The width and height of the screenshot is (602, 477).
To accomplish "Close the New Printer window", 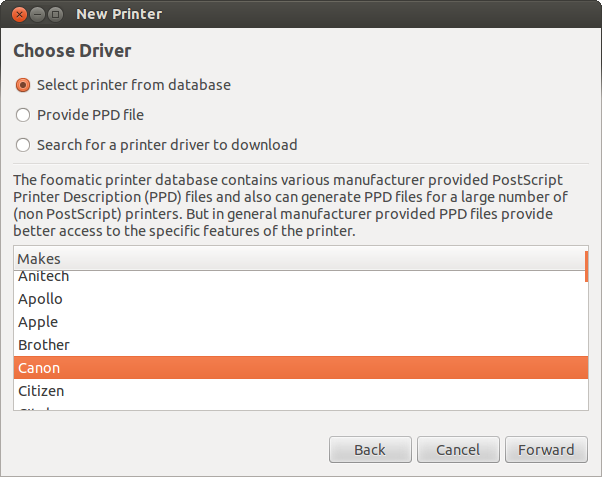I will (x=17, y=15).
